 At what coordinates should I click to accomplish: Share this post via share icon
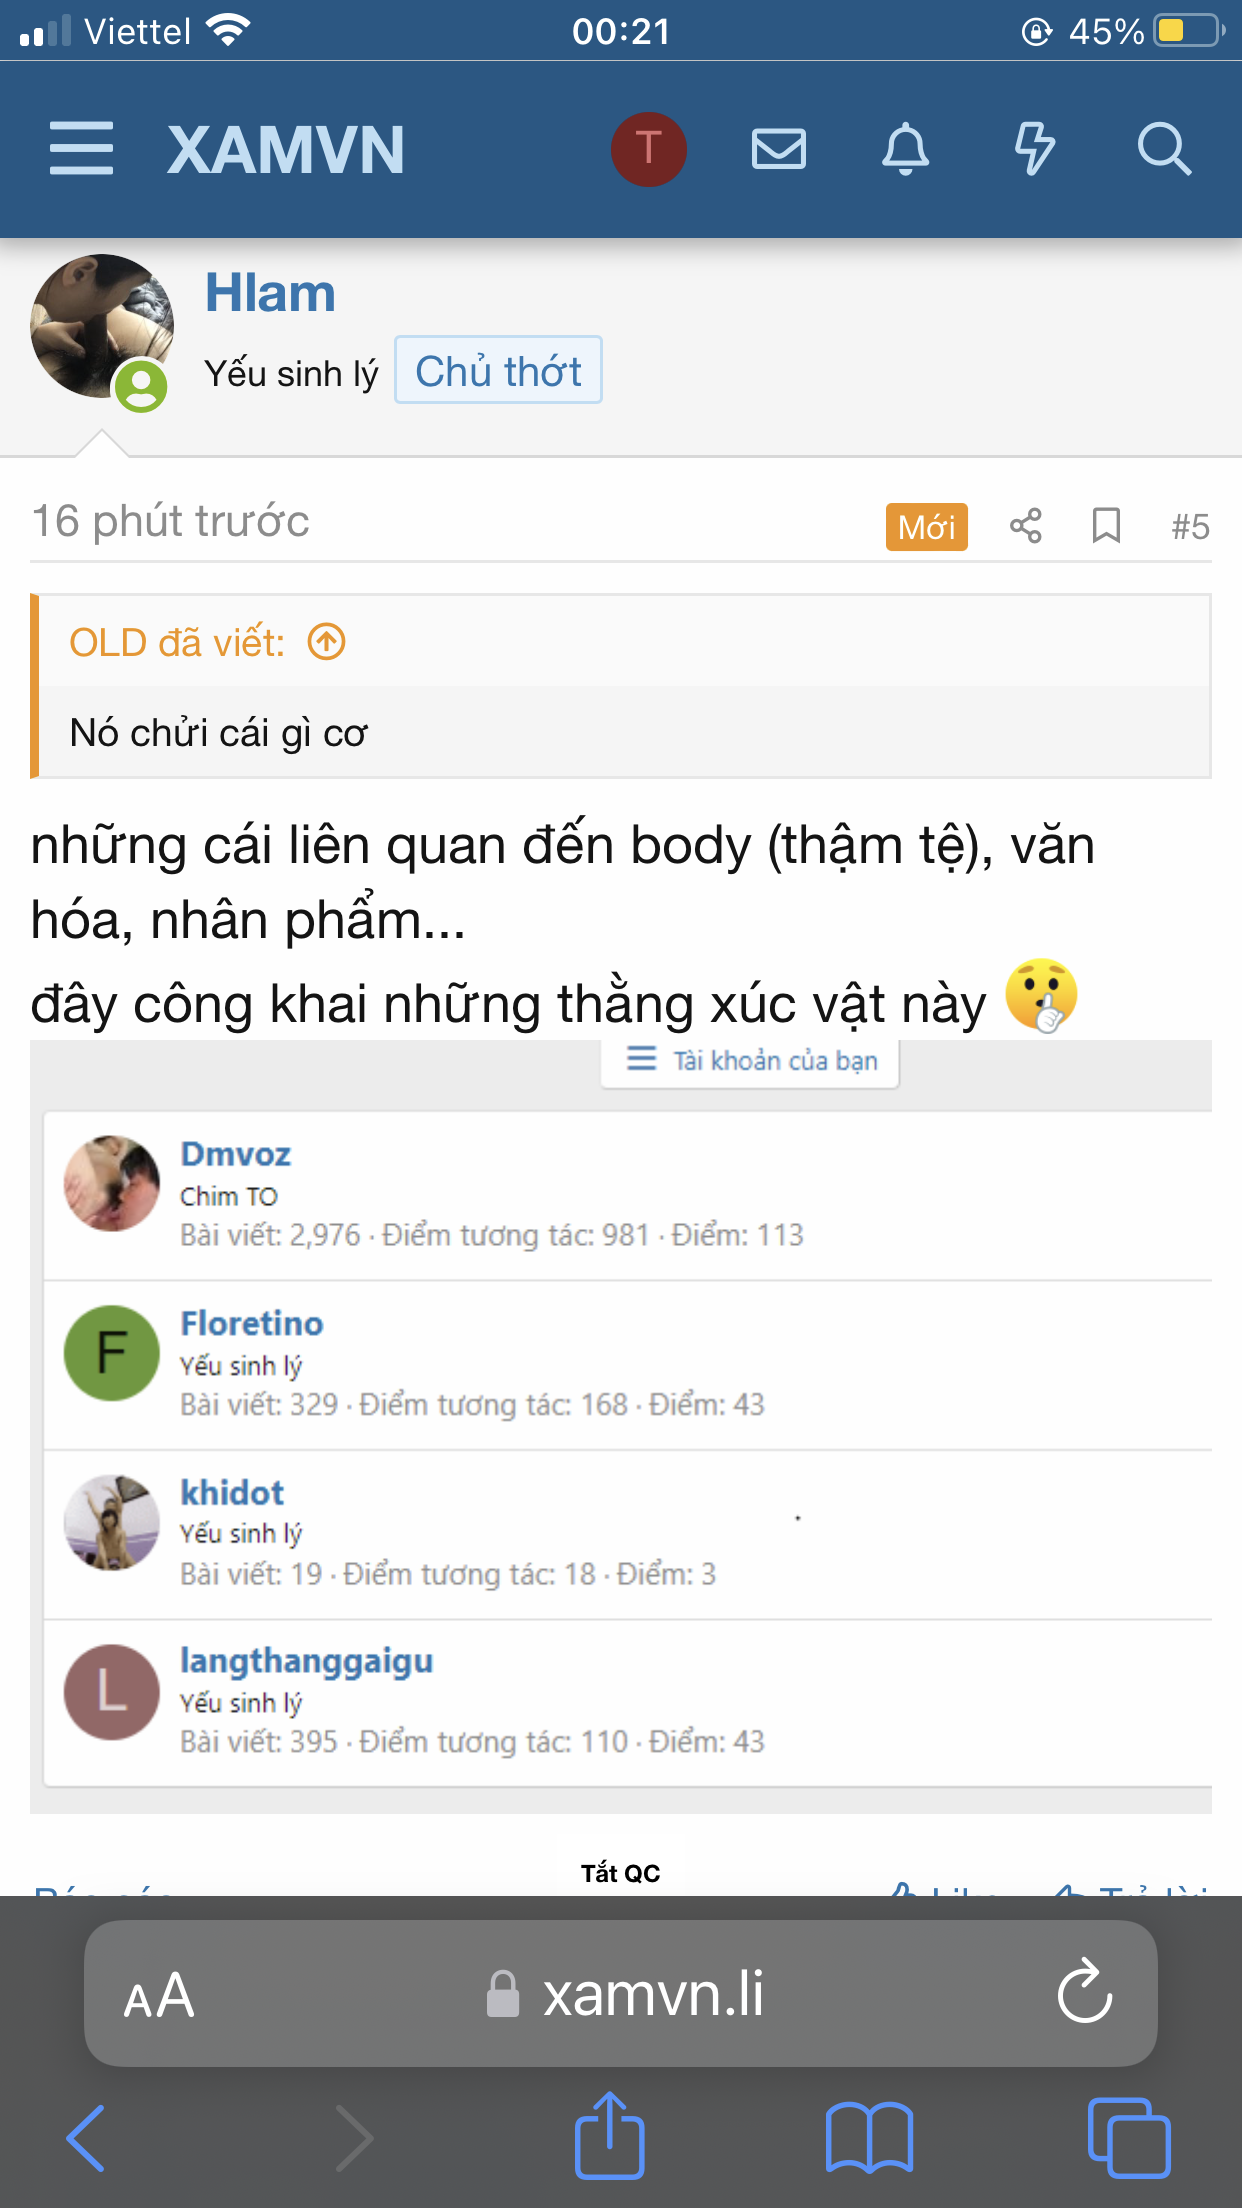click(1025, 526)
